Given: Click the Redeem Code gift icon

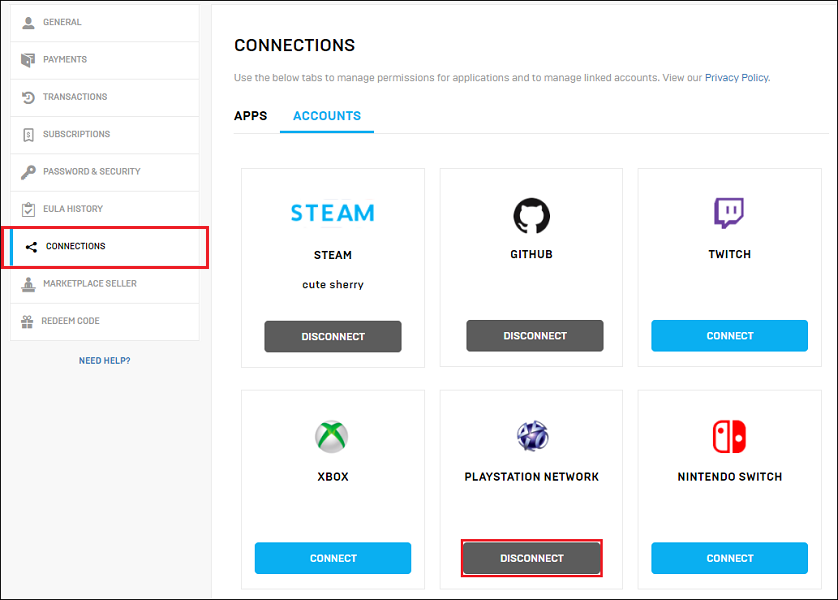Looking at the screenshot, I should pyautogui.click(x=27, y=322).
